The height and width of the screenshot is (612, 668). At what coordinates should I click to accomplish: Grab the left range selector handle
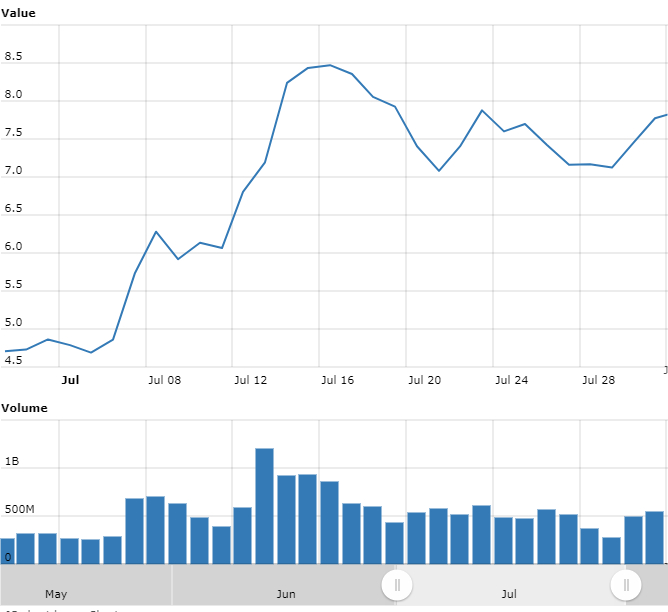(x=397, y=585)
